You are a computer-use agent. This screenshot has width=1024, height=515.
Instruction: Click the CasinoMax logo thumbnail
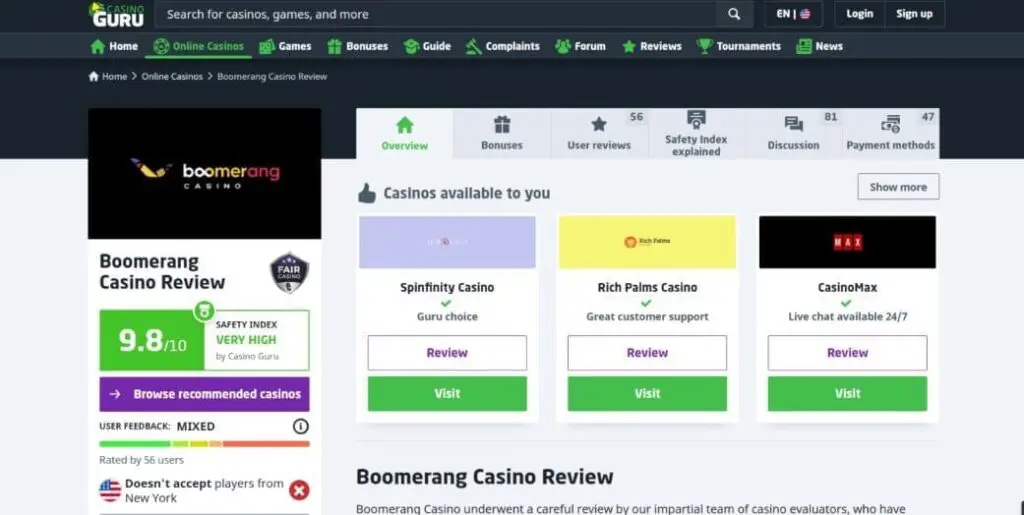(x=847, y=242)
